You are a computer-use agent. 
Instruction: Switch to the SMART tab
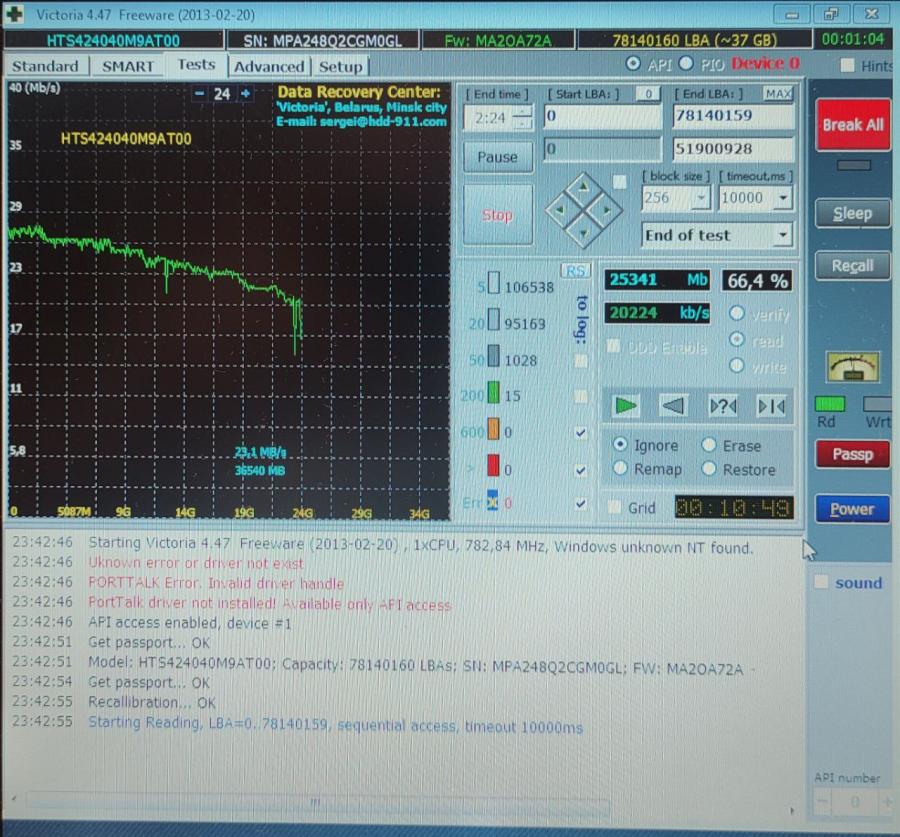(x=128, y=66)
